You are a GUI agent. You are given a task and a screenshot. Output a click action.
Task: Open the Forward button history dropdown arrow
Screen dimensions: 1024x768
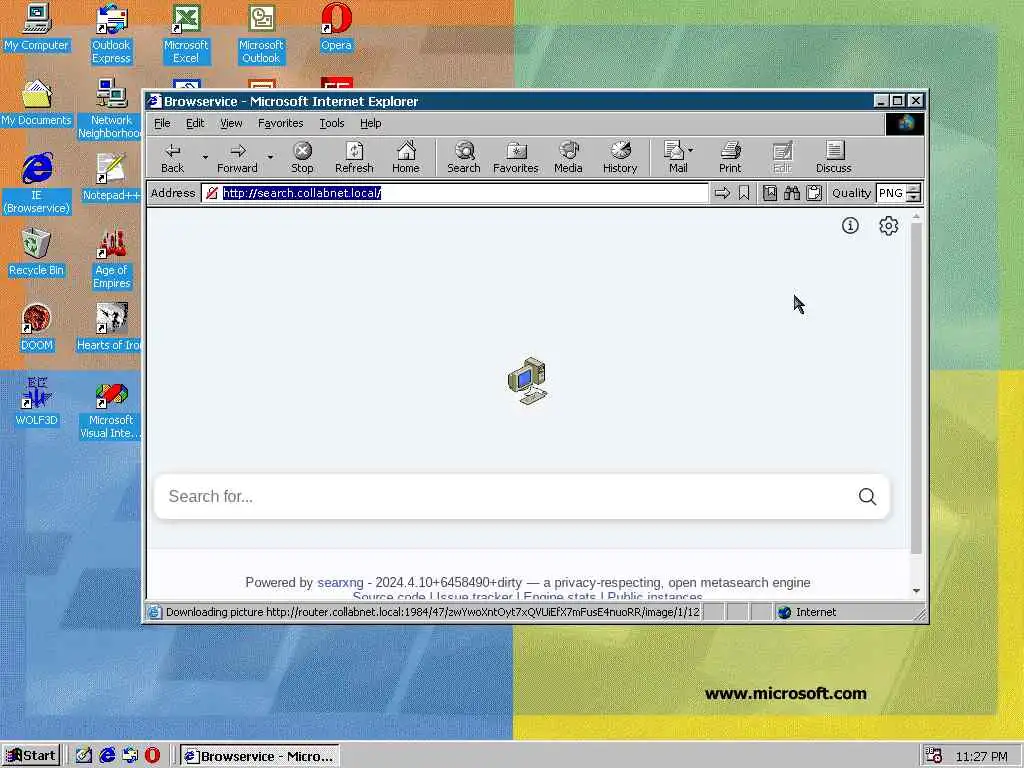(270, 157)
